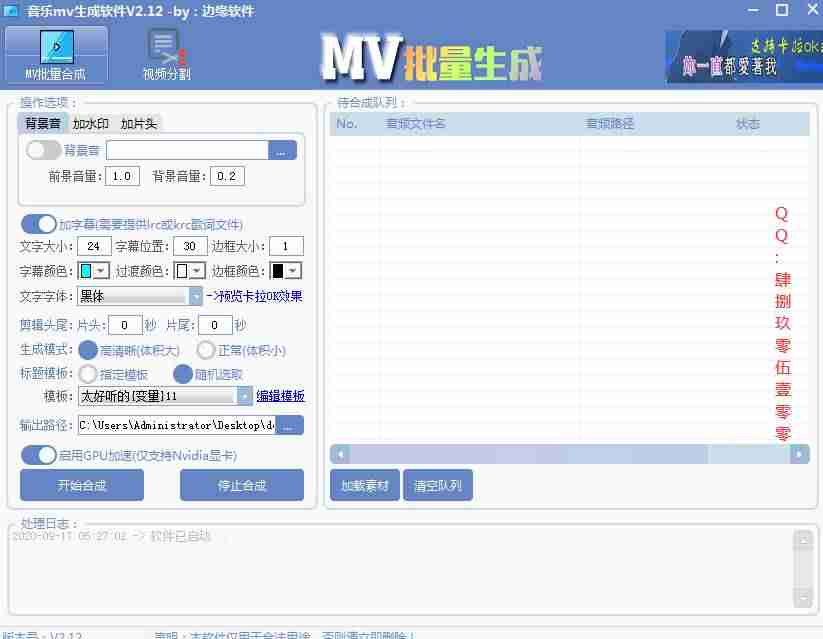Click the cyan 字幕颜色 swatch

point(85,271)
